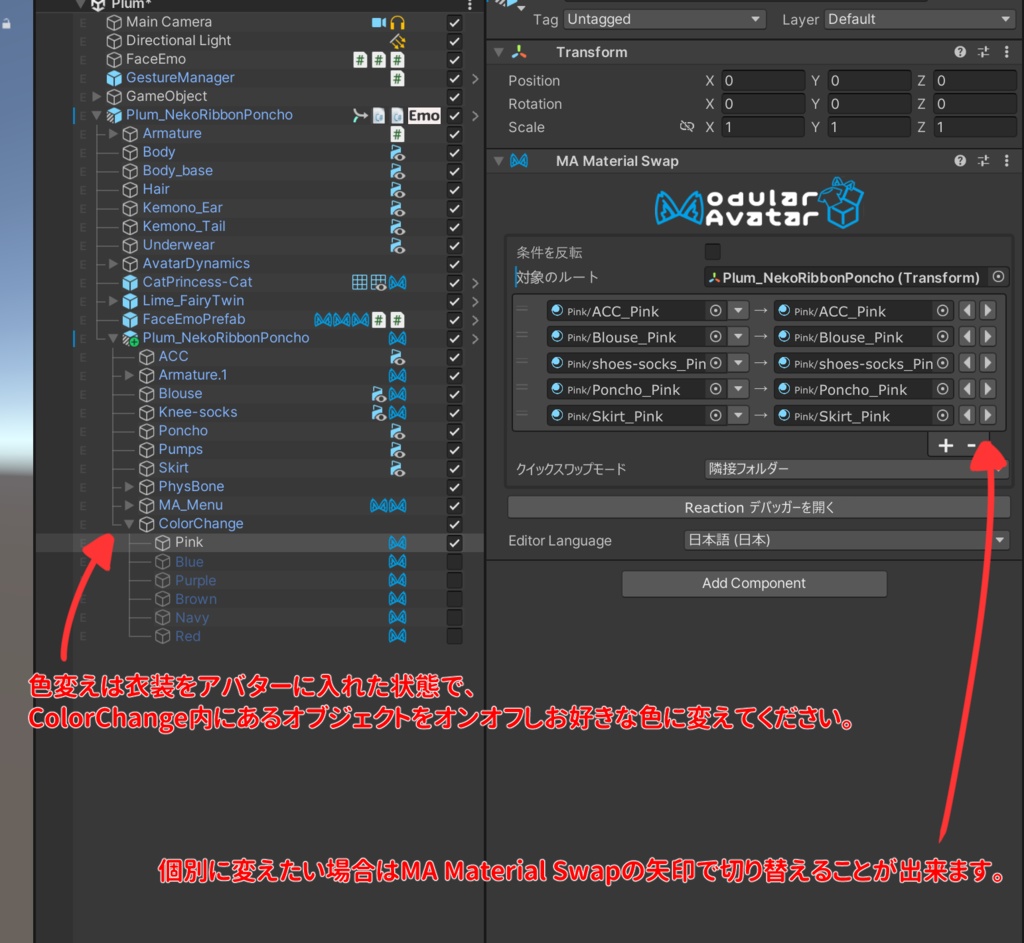Click the grid icon on CatPrincess-Cat row
Screen dimensions: 1024x943
tap(359, 282)
